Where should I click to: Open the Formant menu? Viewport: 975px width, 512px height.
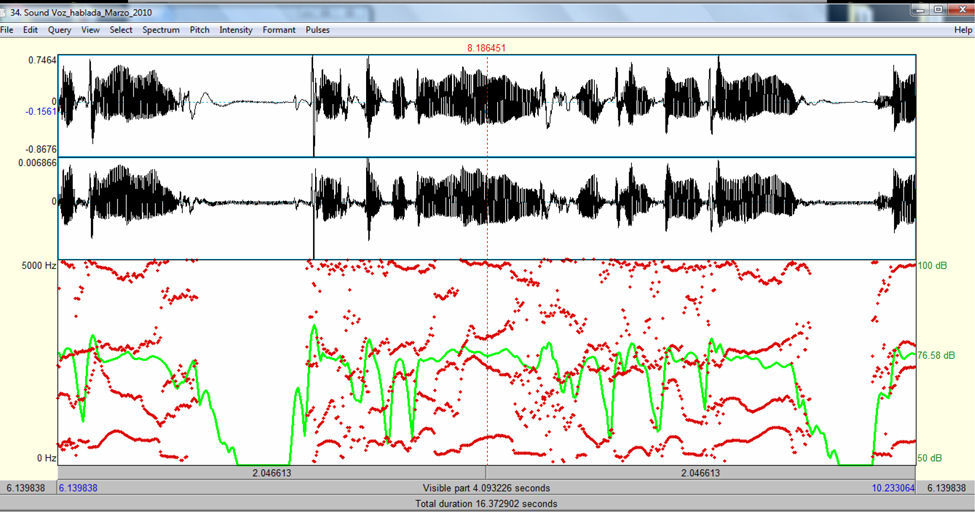pyautogui.click(x=279, y=30)
